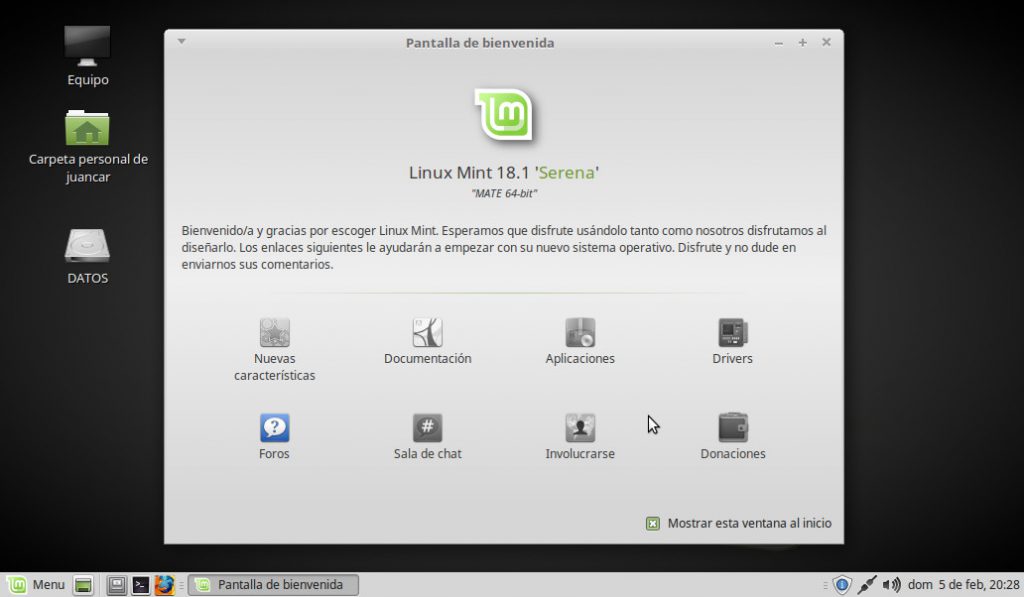Click the panel clock showing 20:28
This screenshot has width=1024, height=597.
point(963,585)
